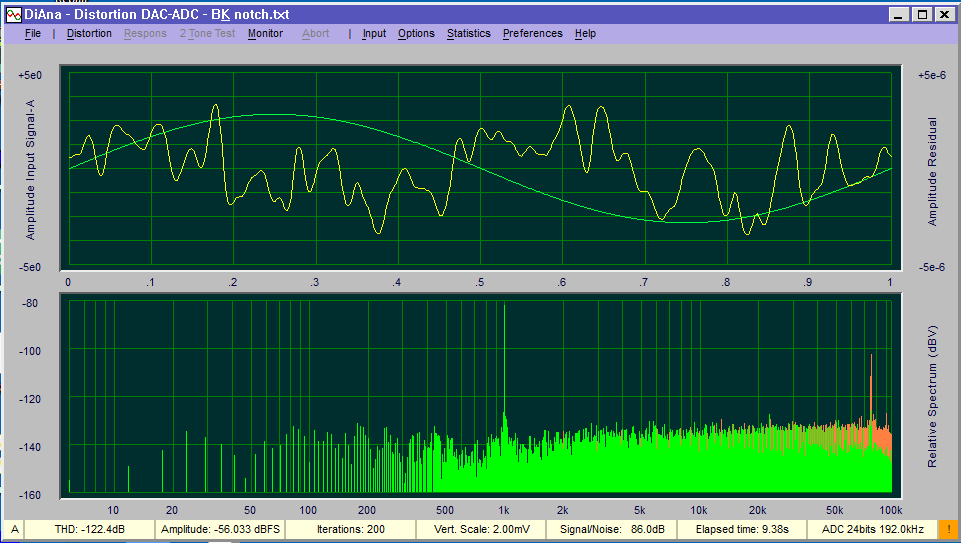Open the Statistics menu

tap(468, 34)
